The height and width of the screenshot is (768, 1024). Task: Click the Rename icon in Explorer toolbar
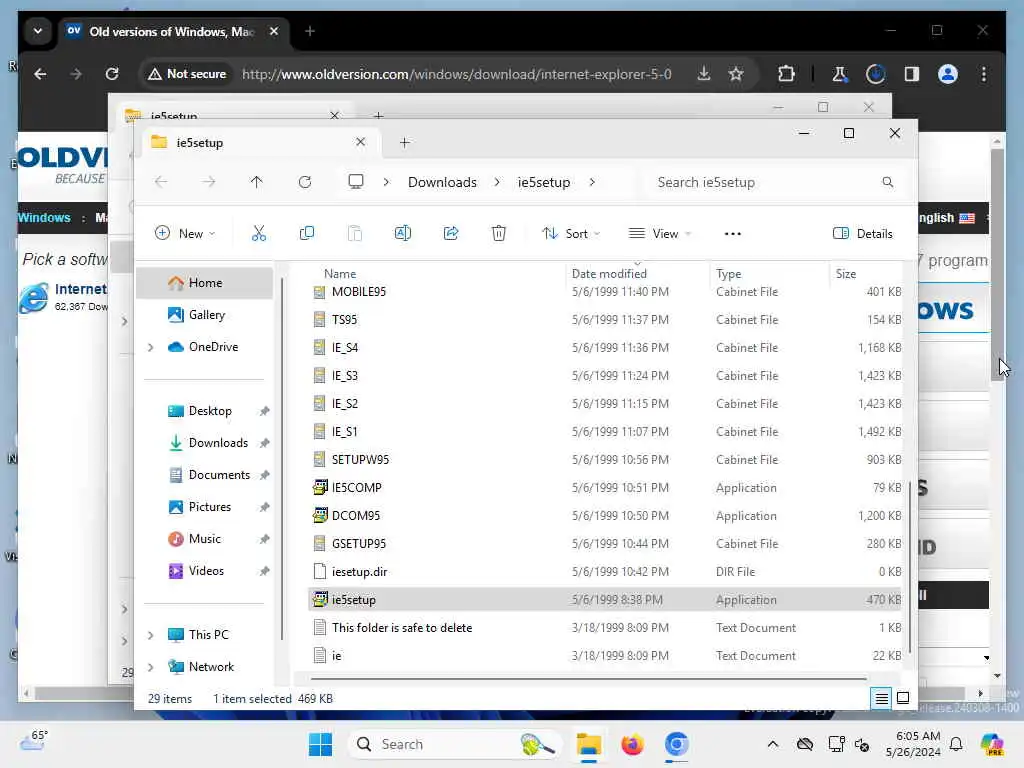(x=403, y=233)
